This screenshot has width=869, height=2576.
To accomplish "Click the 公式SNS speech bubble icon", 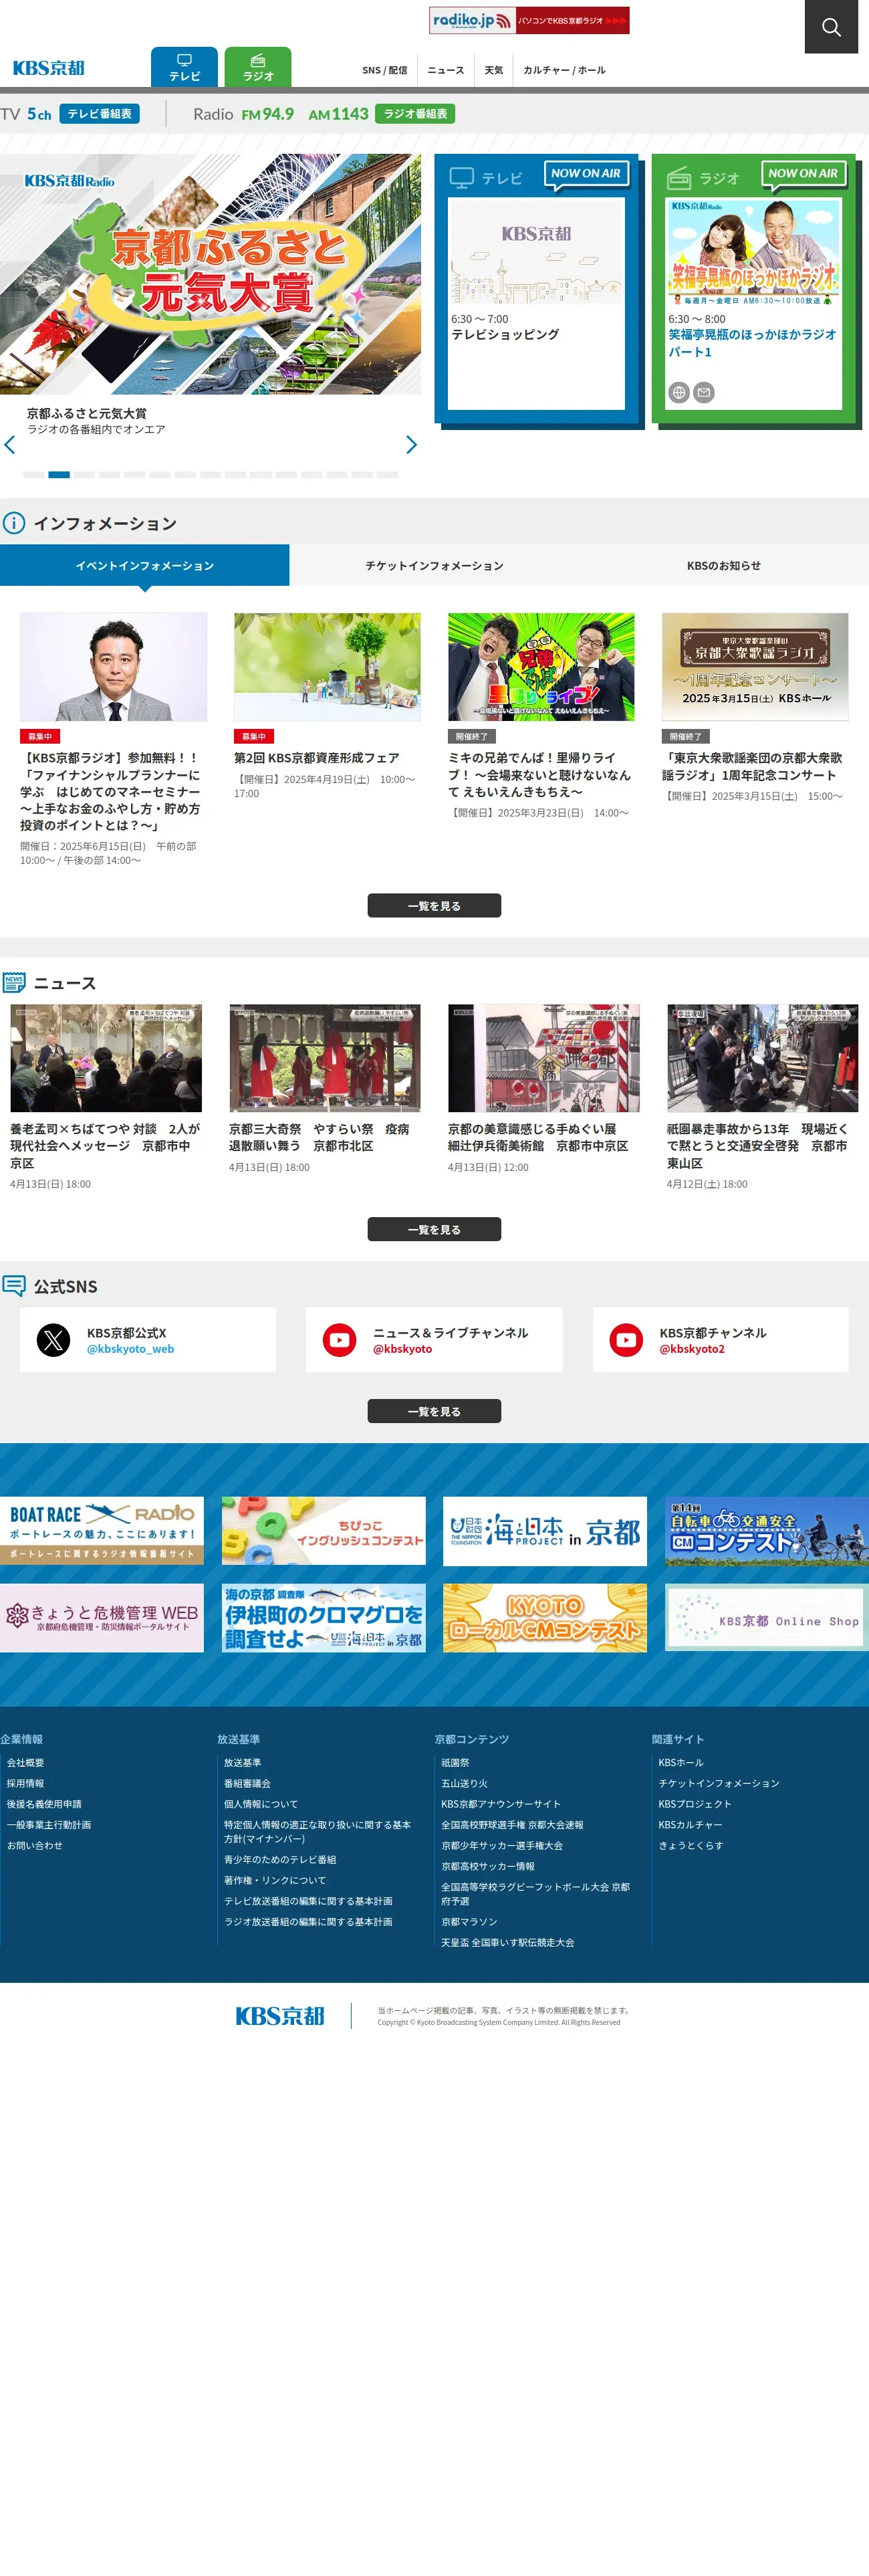I will [14, 1286].
